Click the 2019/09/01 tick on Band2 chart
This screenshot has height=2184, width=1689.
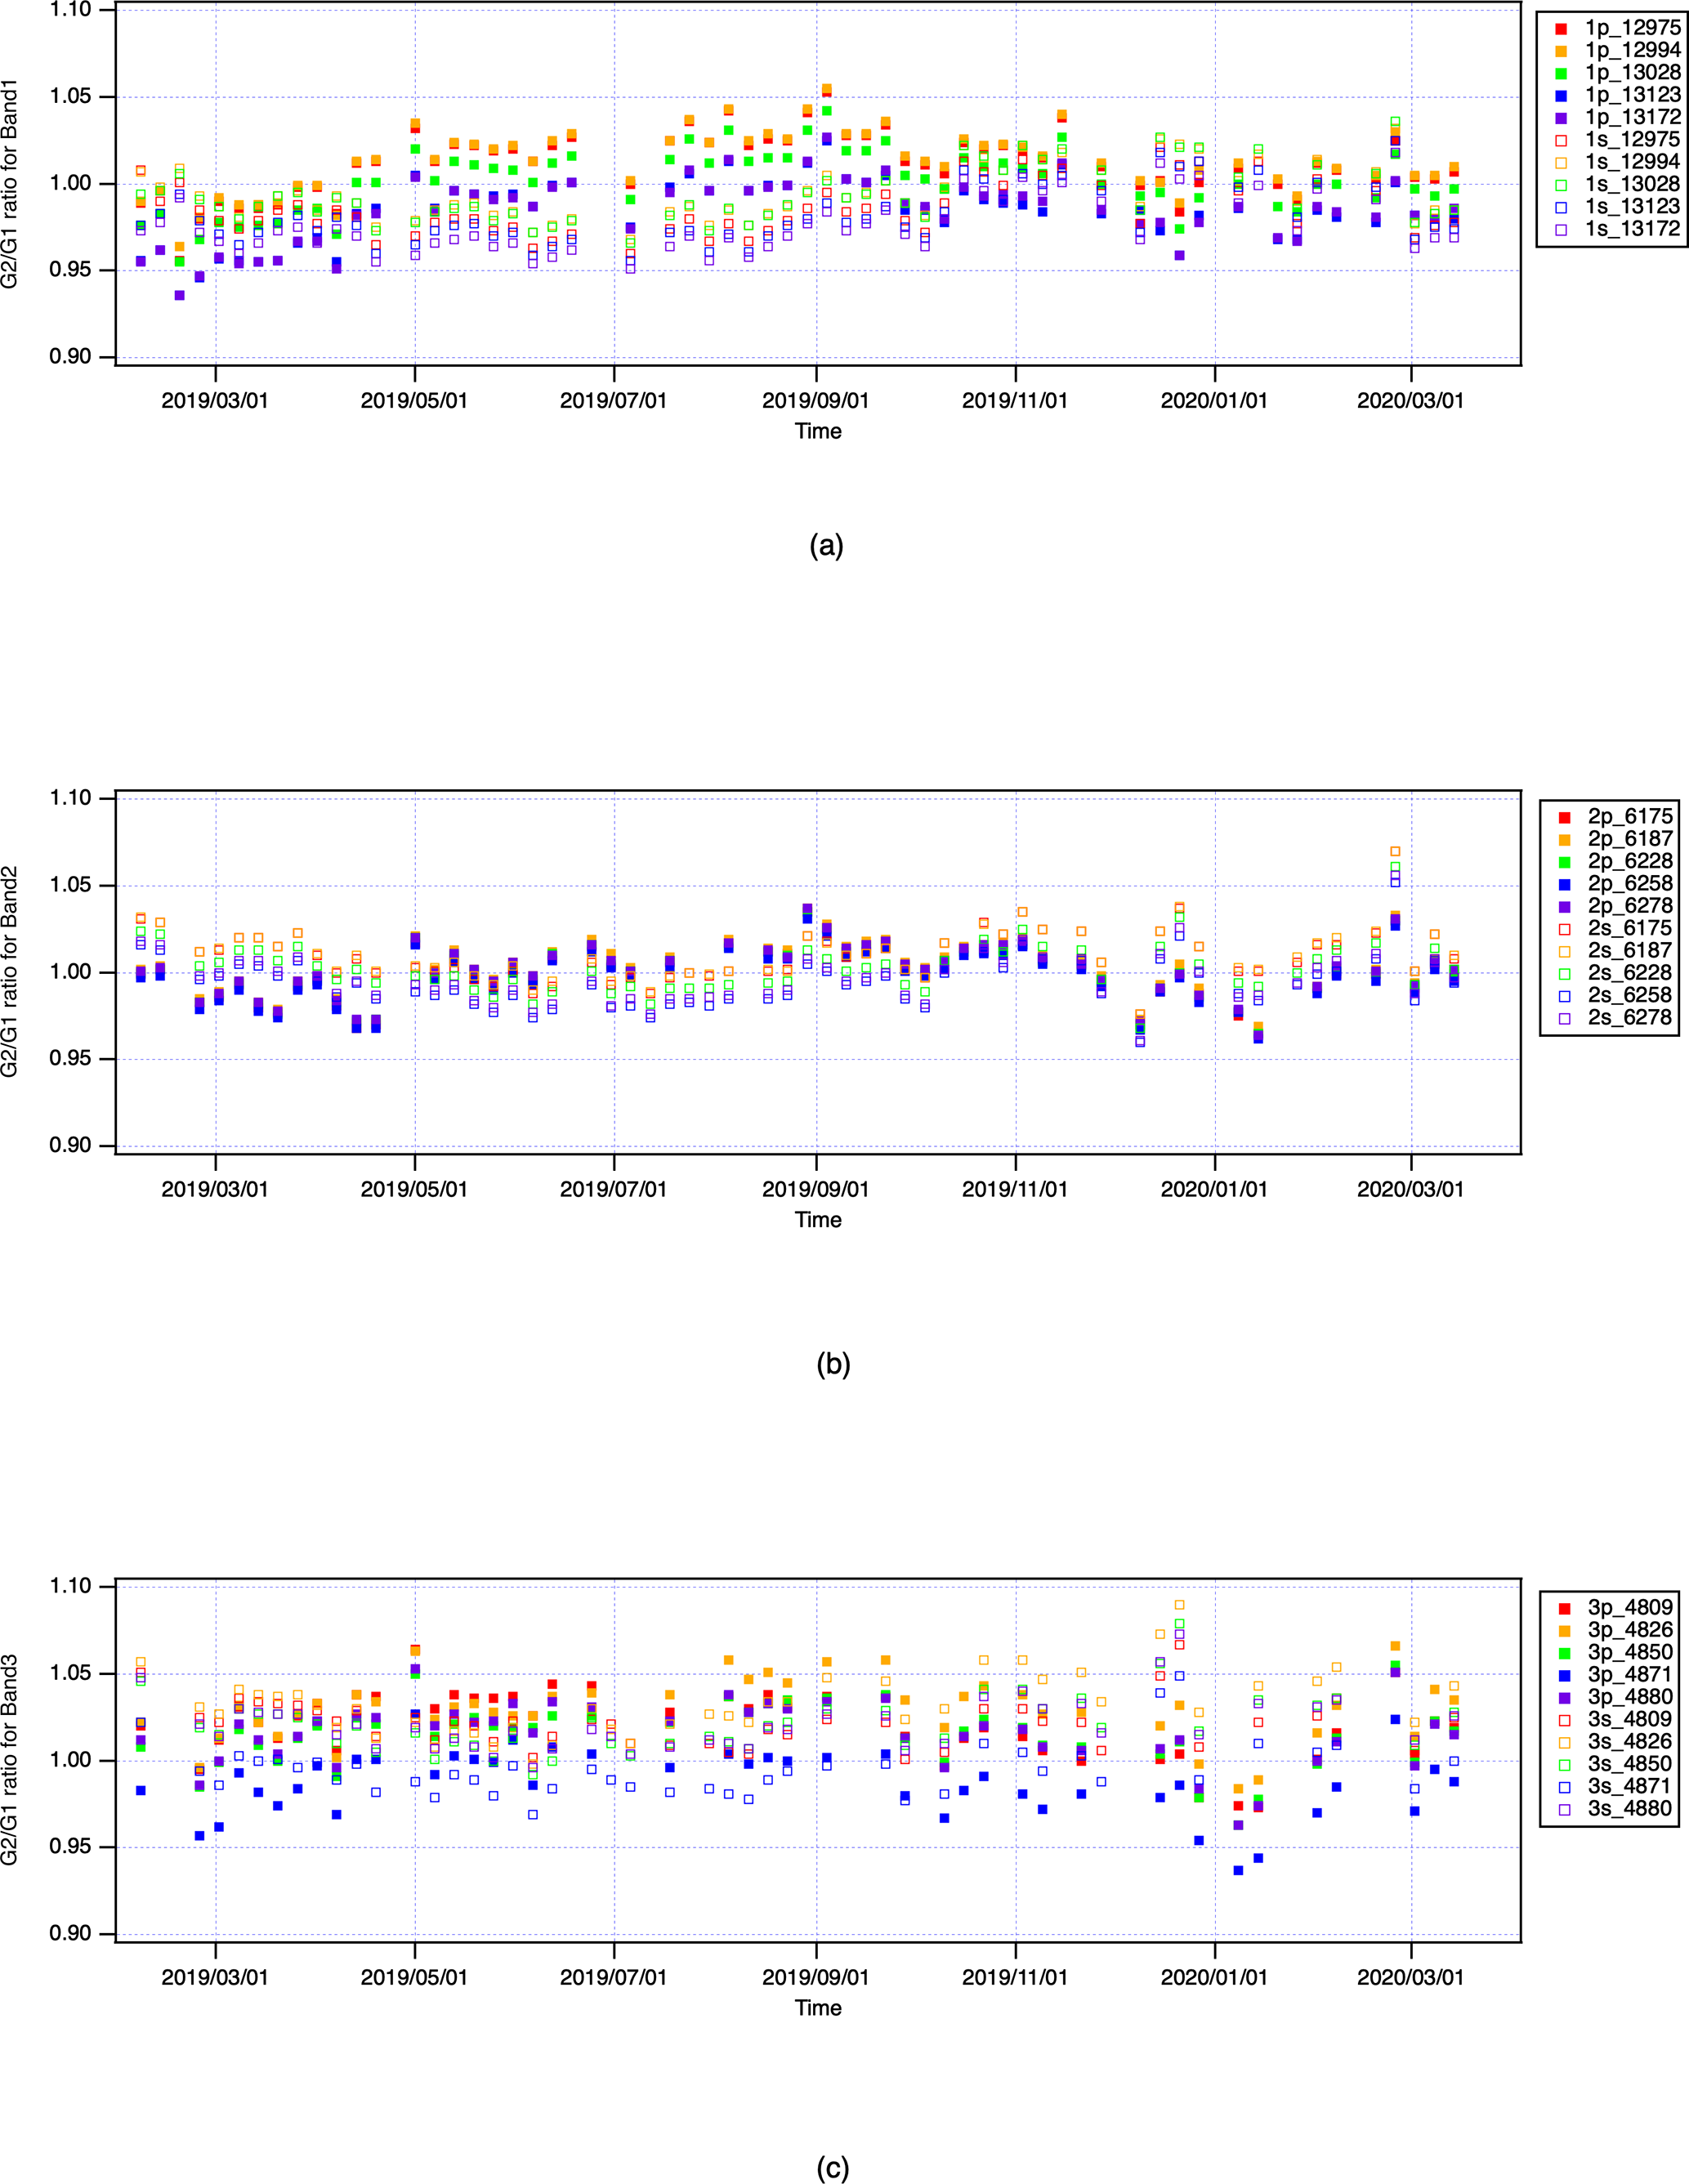point(816,1190)
